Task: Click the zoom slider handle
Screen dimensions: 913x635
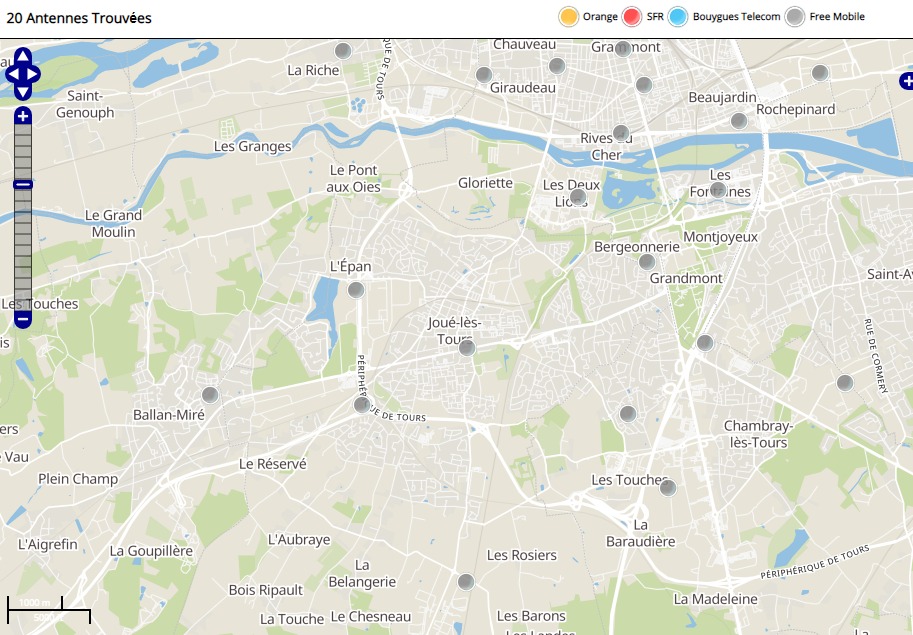Action: pyautogui.click(x=22, y=184)
